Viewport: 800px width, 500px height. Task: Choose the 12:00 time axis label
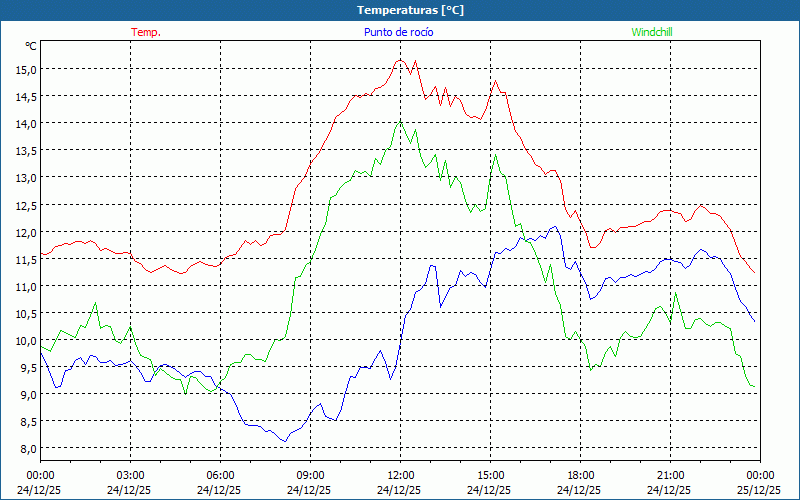[x=400, y=475]
